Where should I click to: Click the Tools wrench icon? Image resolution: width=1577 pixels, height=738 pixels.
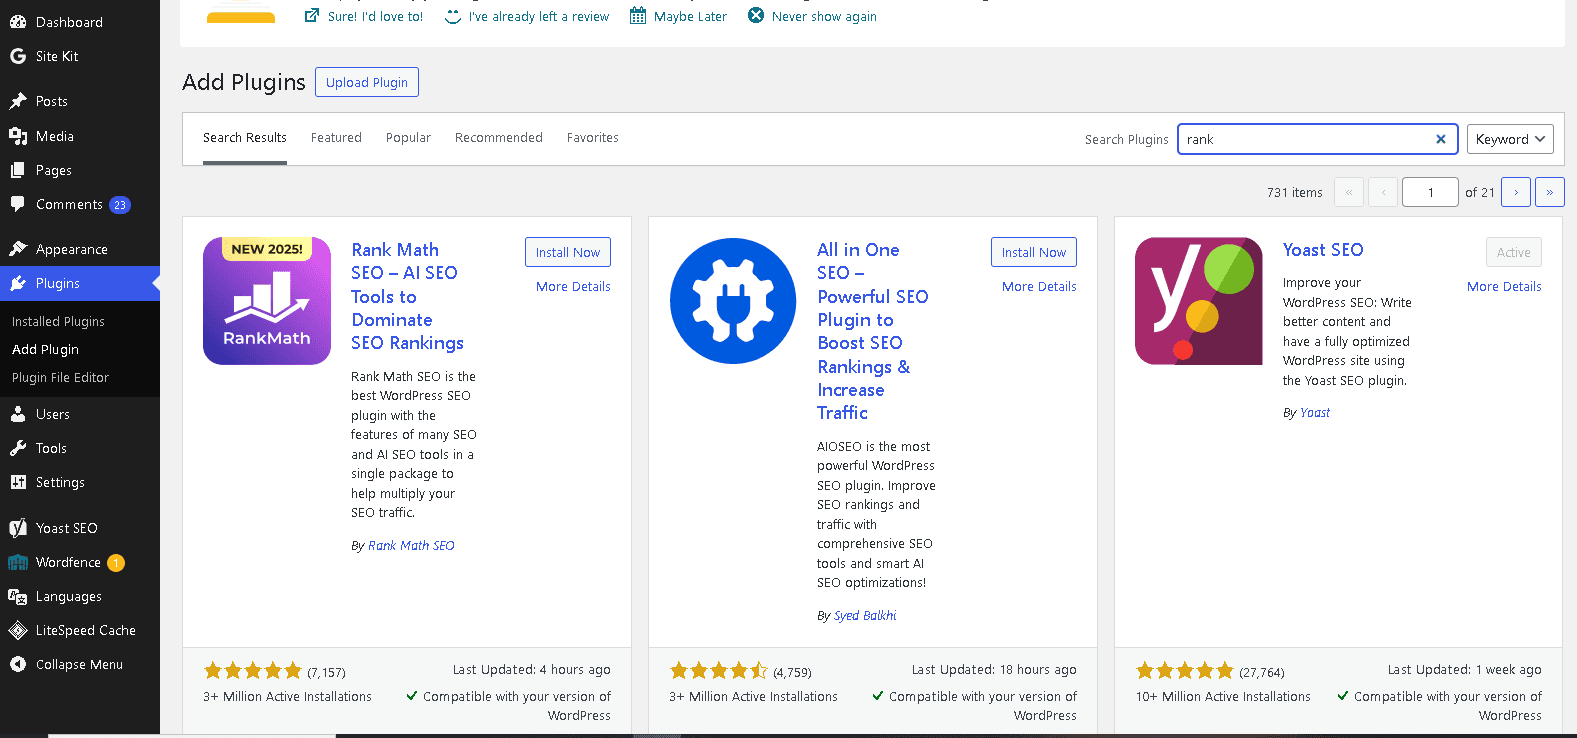tap(18, 448)
